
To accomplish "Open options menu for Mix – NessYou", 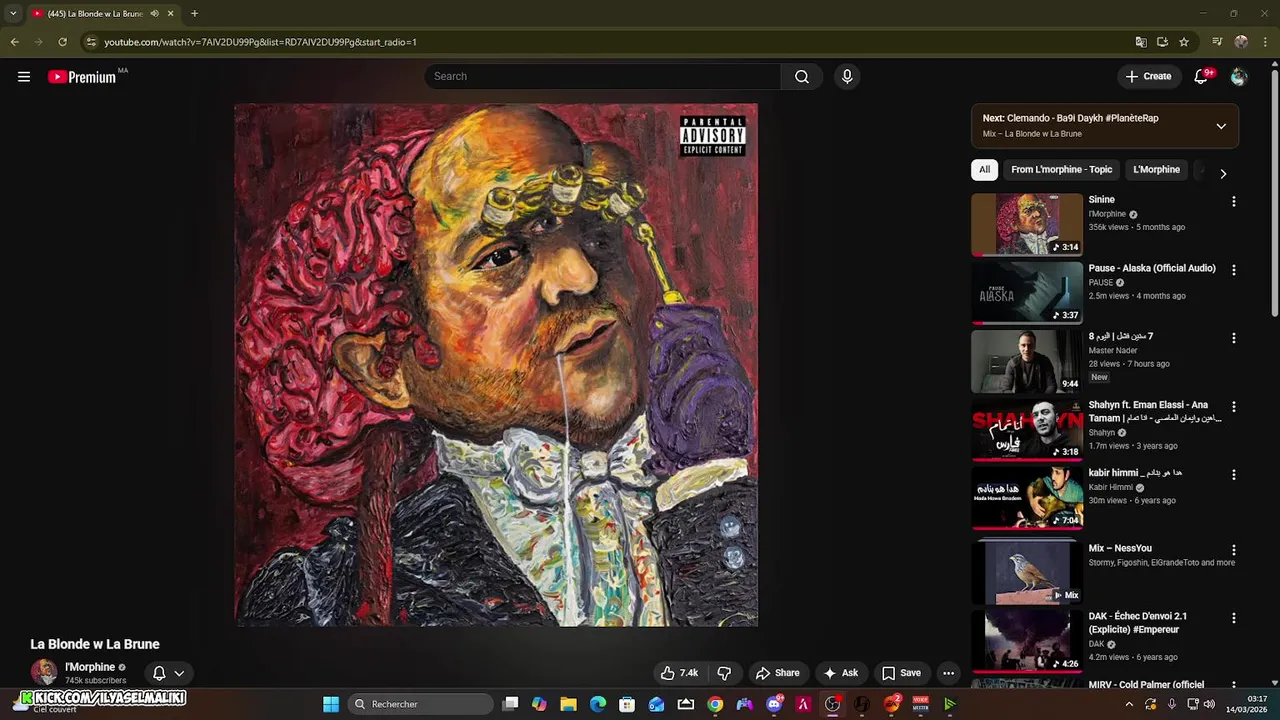I will pos(1233,550).
